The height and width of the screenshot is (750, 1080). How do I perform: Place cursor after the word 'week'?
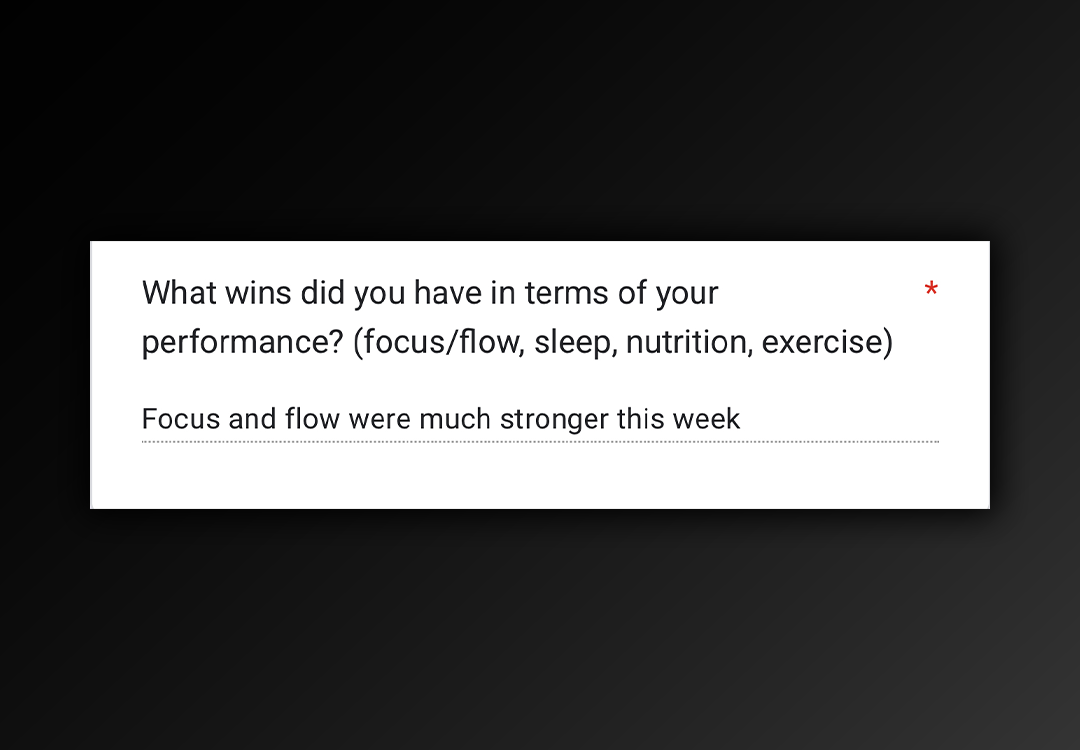click(741, 419)
